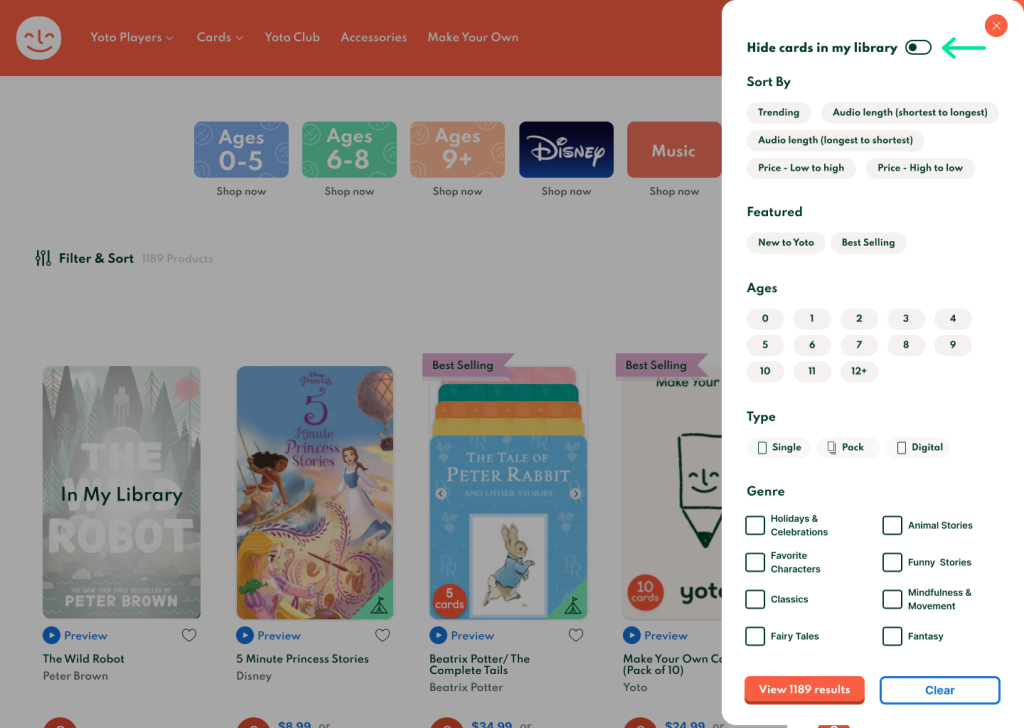This screenshot has height=728, width=1024.
Task: Select age 3 filter chip
Action: coord(906,319)
